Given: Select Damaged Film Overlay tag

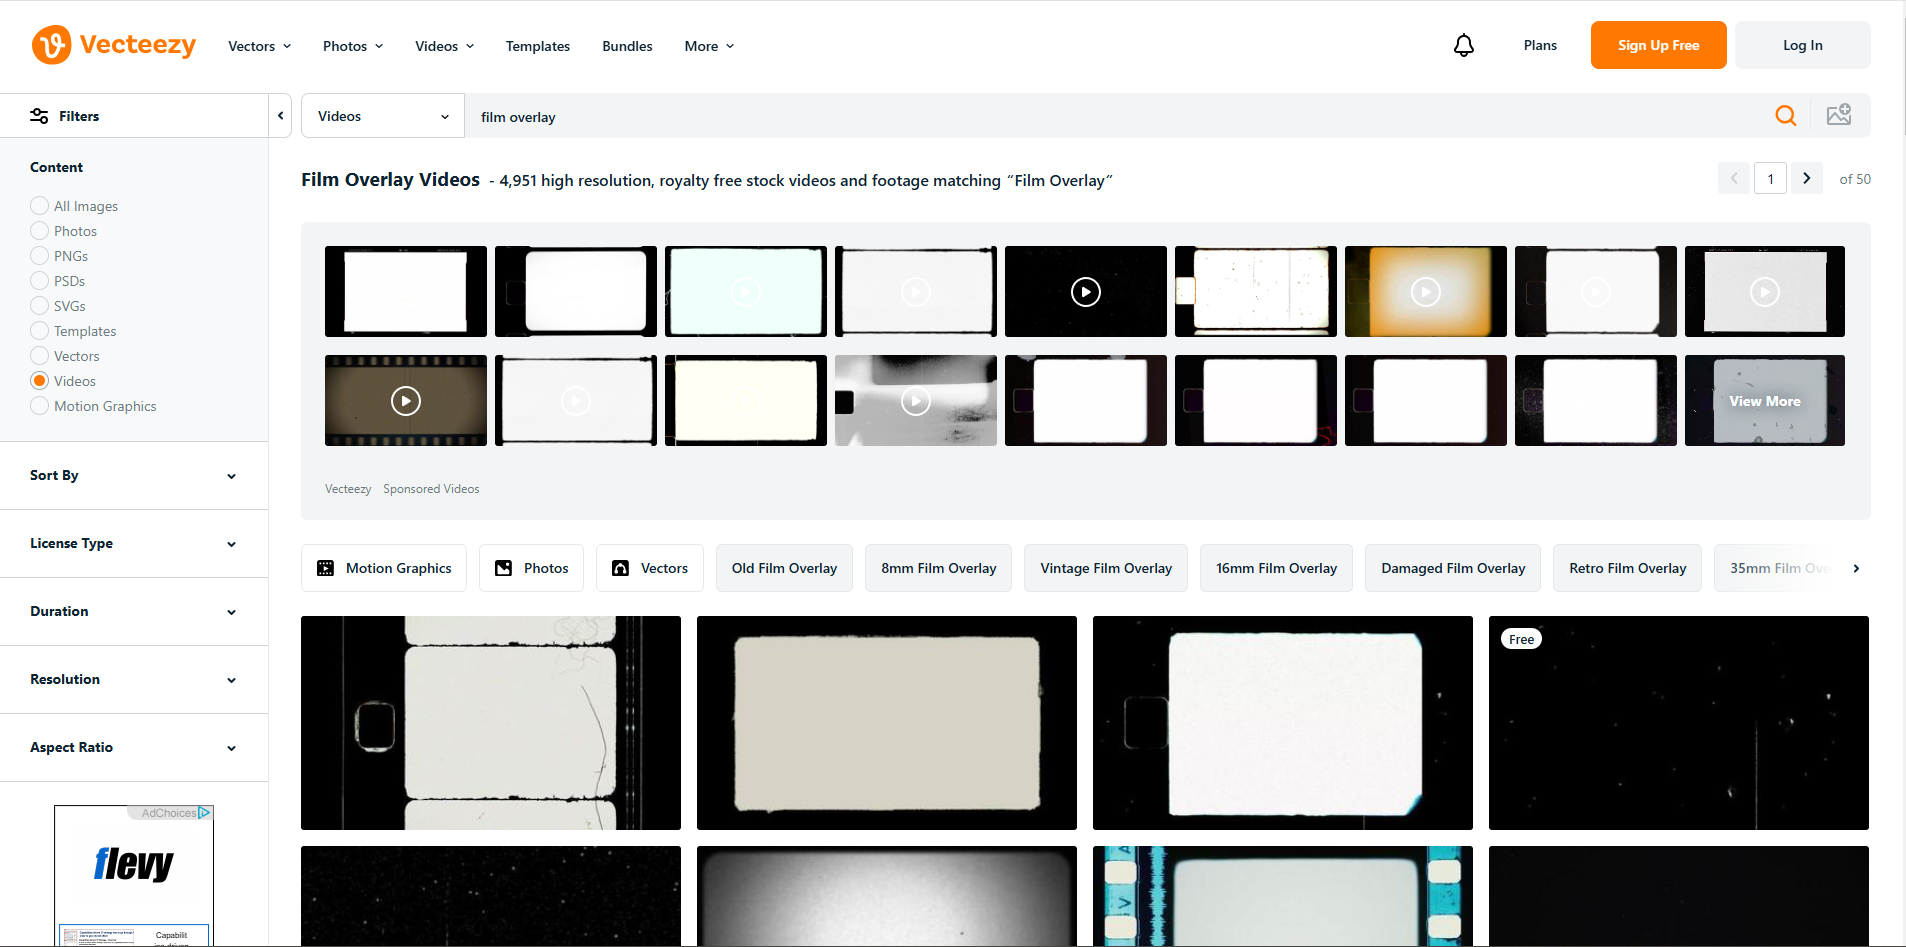Looking at the screenshot, I should tap(1453, 568).
